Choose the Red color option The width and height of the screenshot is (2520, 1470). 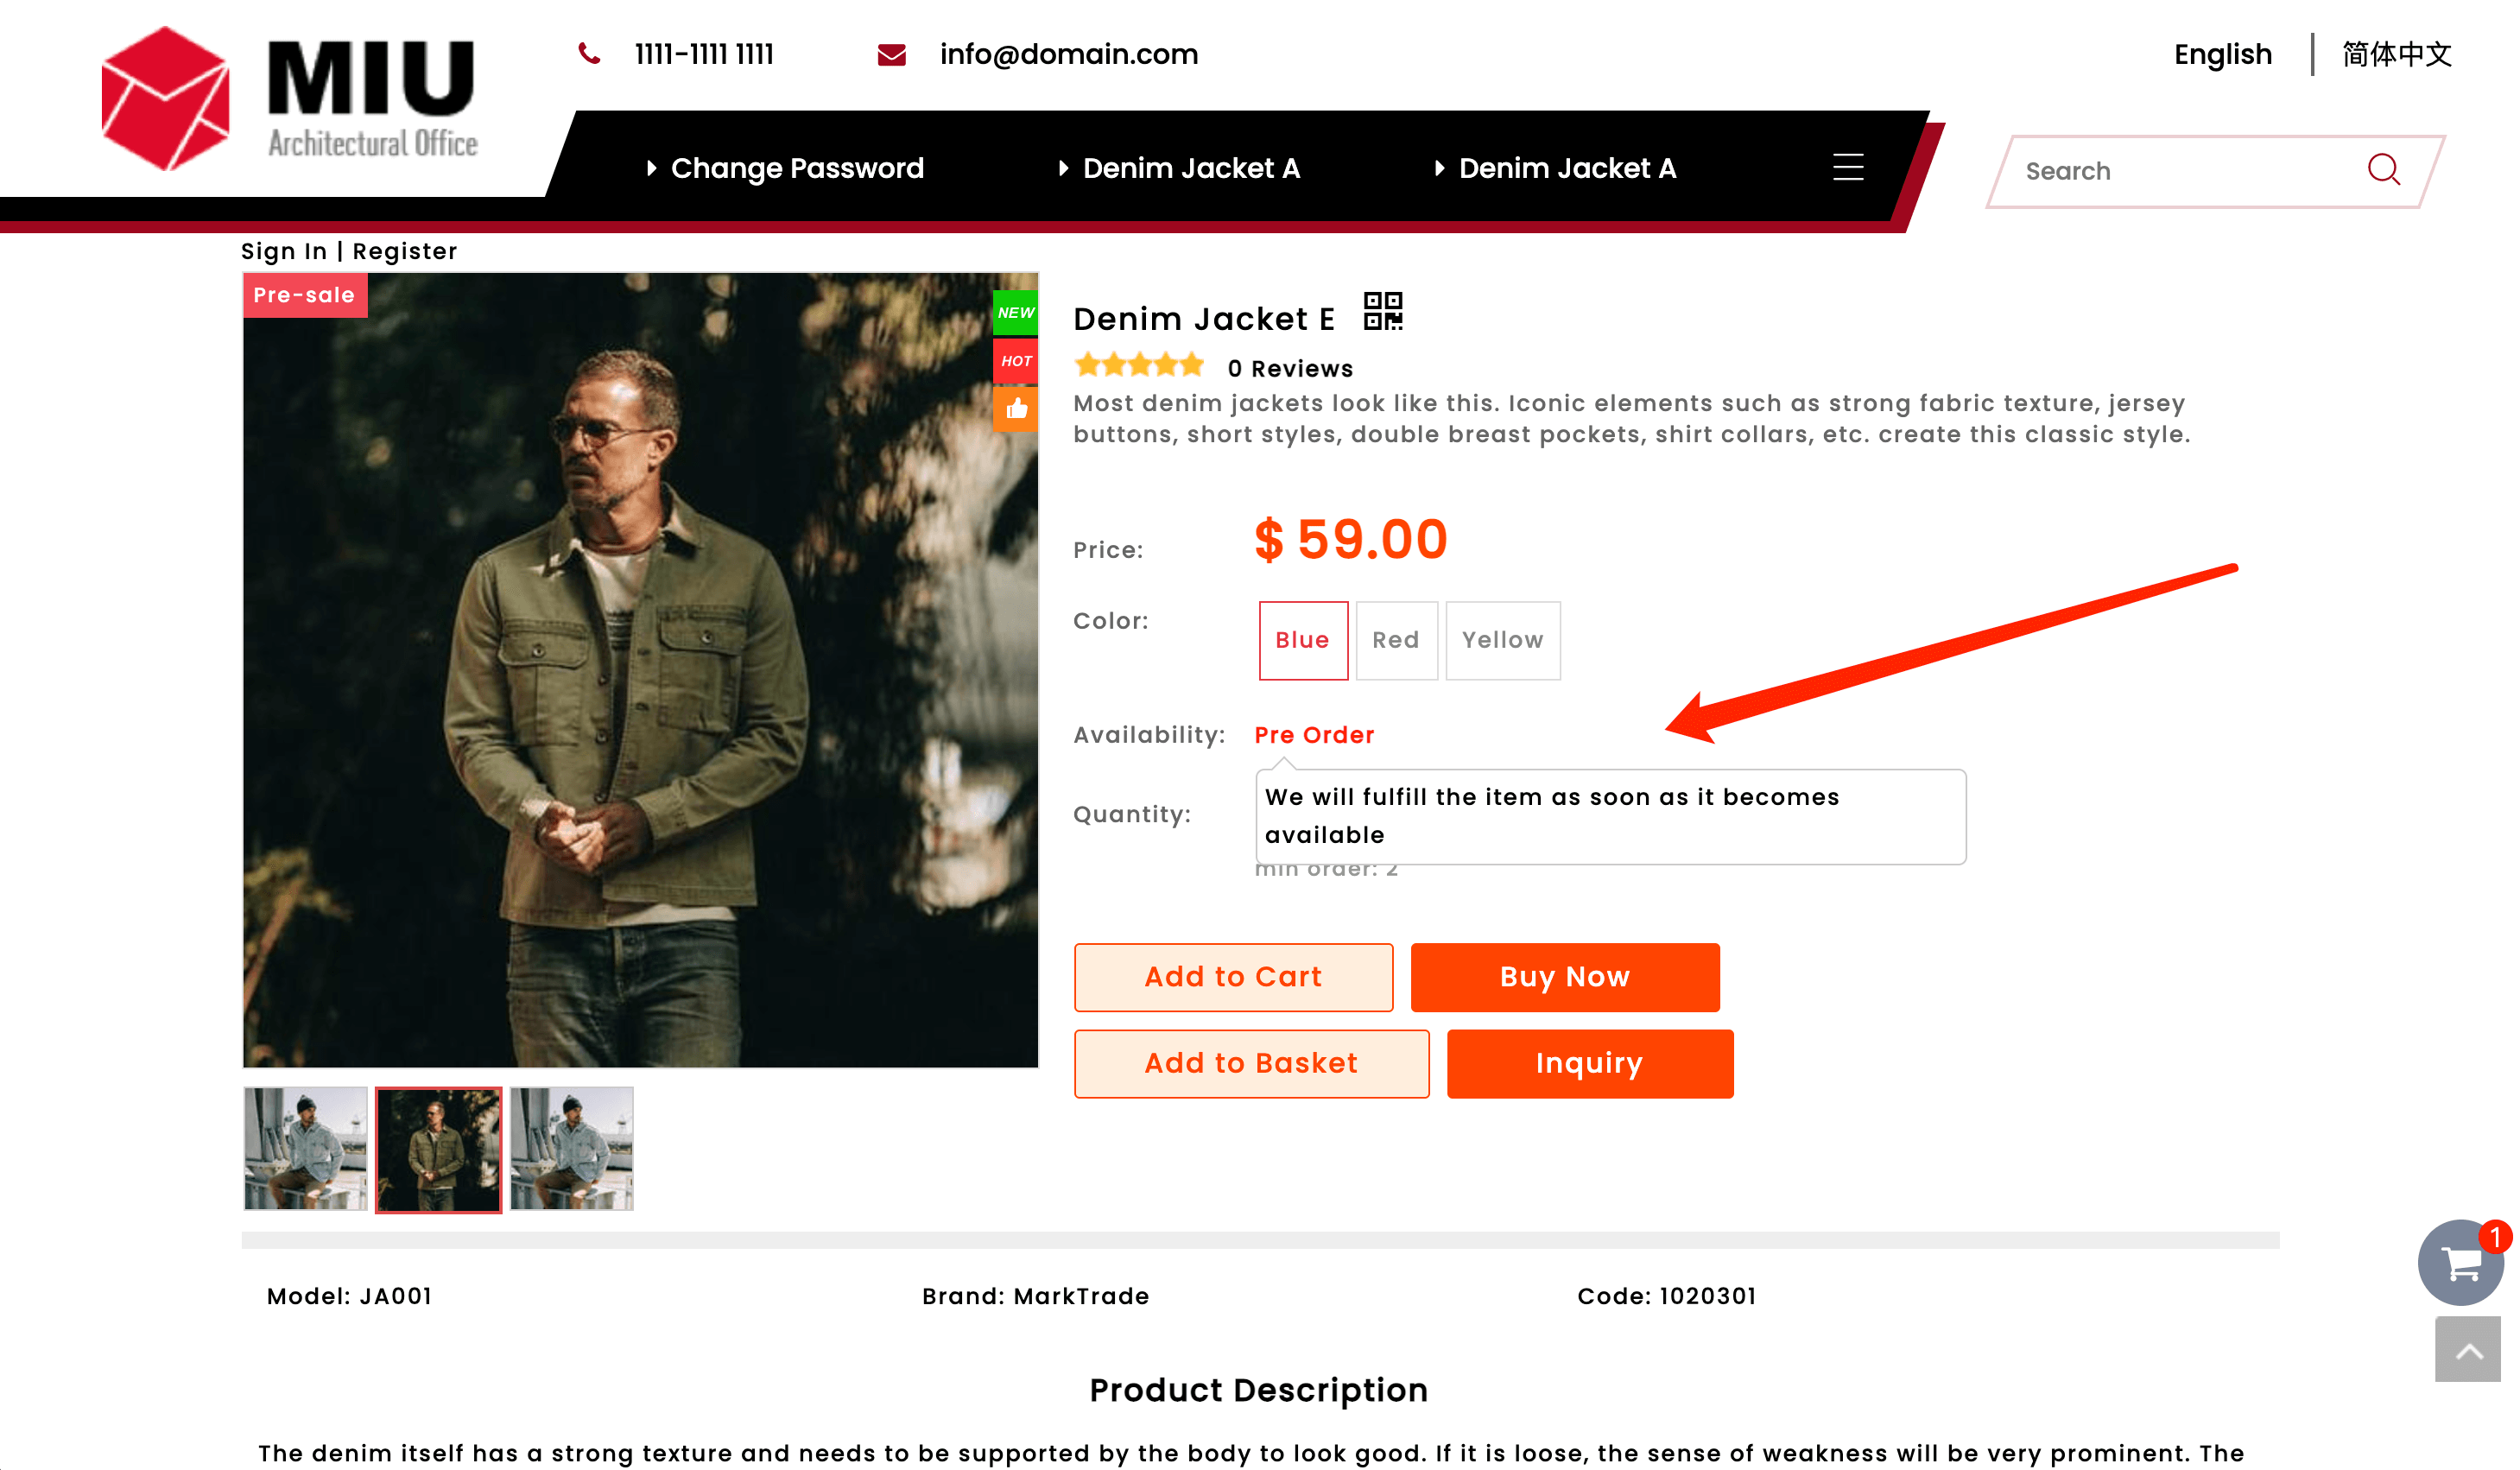[x=1396, y=640]
